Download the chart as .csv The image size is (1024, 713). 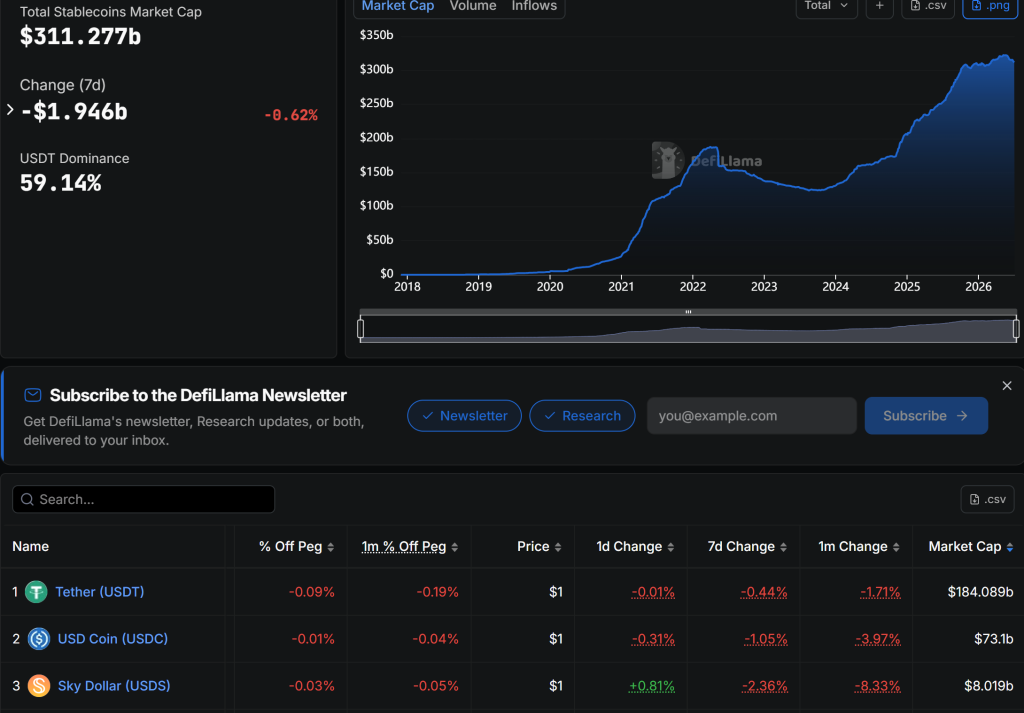click(x=928, y=6)
